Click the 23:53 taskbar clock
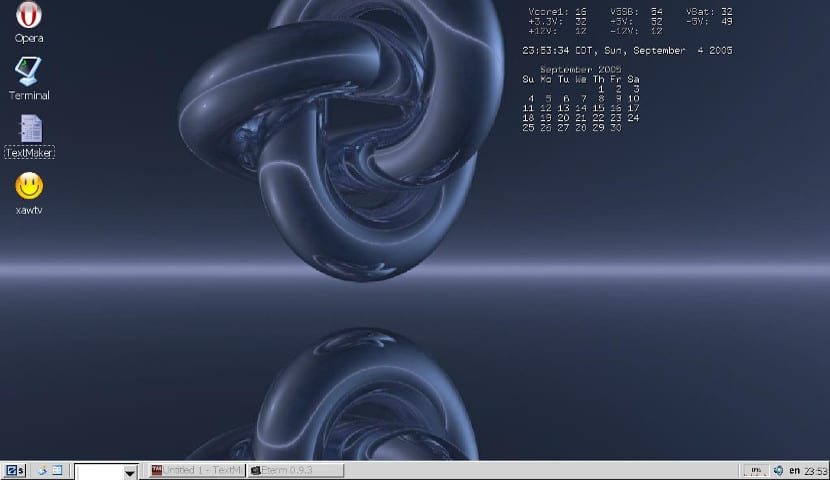The image size is (830, 480). click(x=816, y=471)
